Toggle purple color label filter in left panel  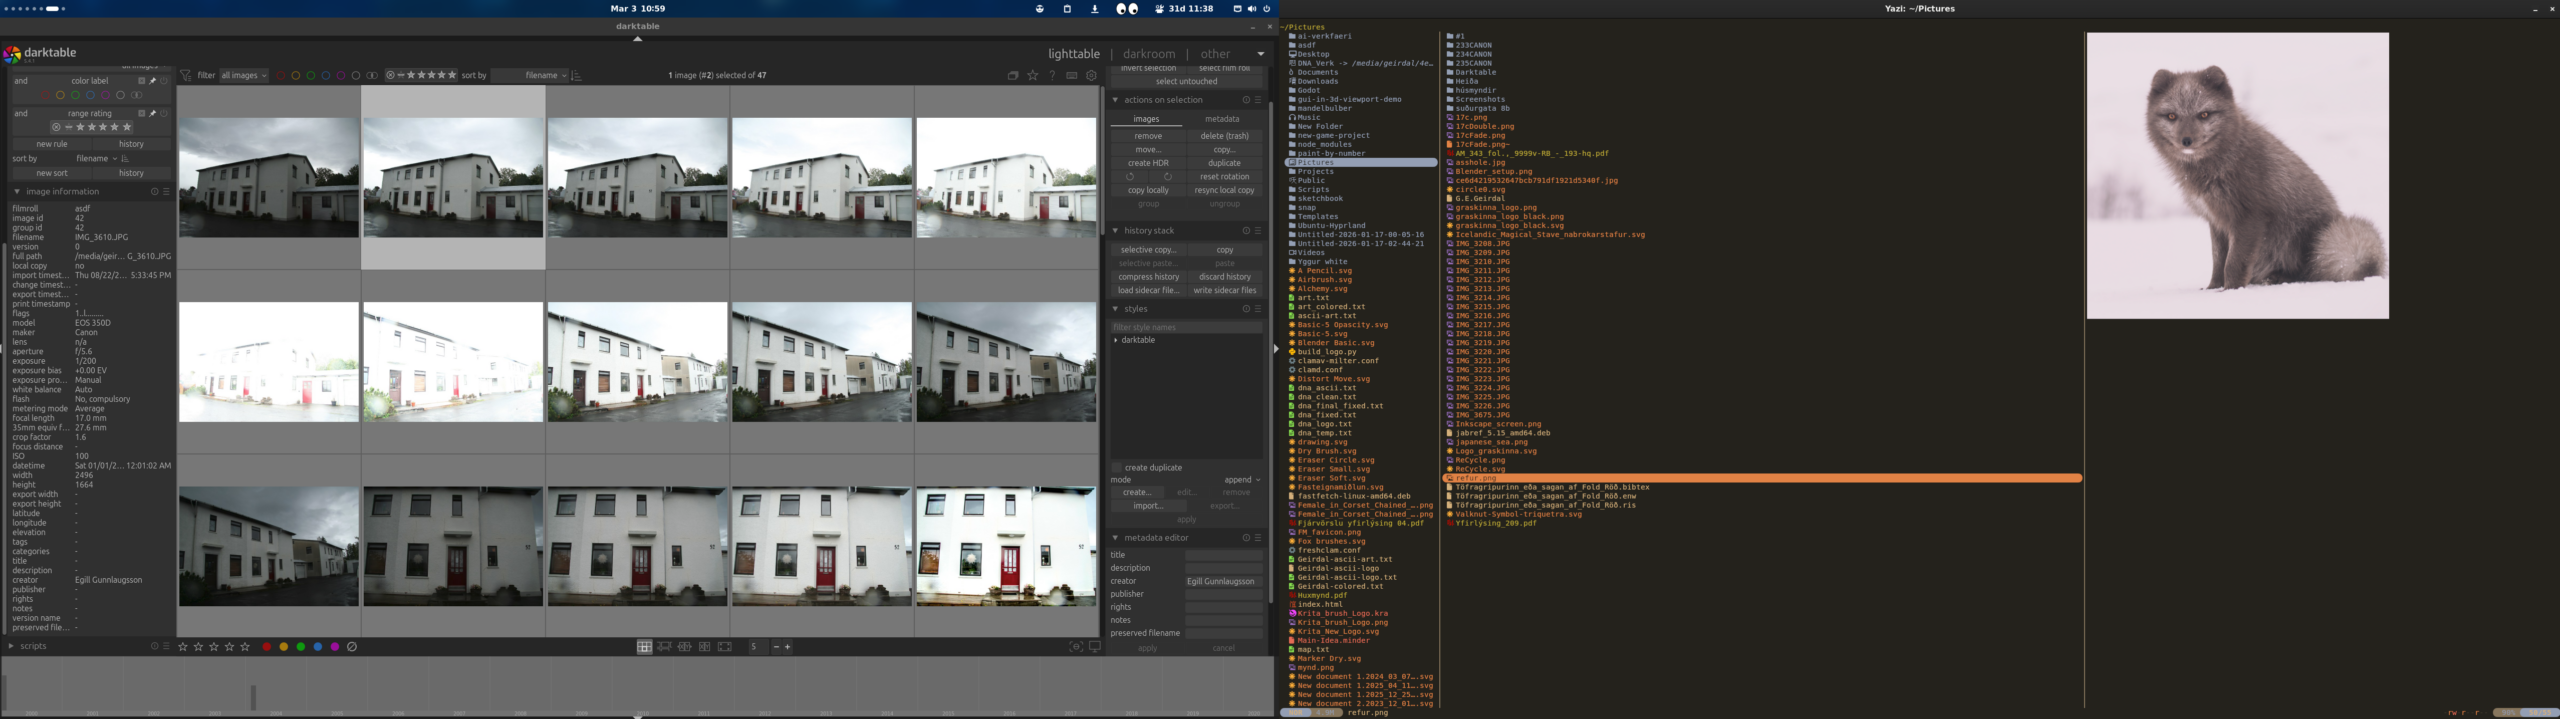click(105, 95)
